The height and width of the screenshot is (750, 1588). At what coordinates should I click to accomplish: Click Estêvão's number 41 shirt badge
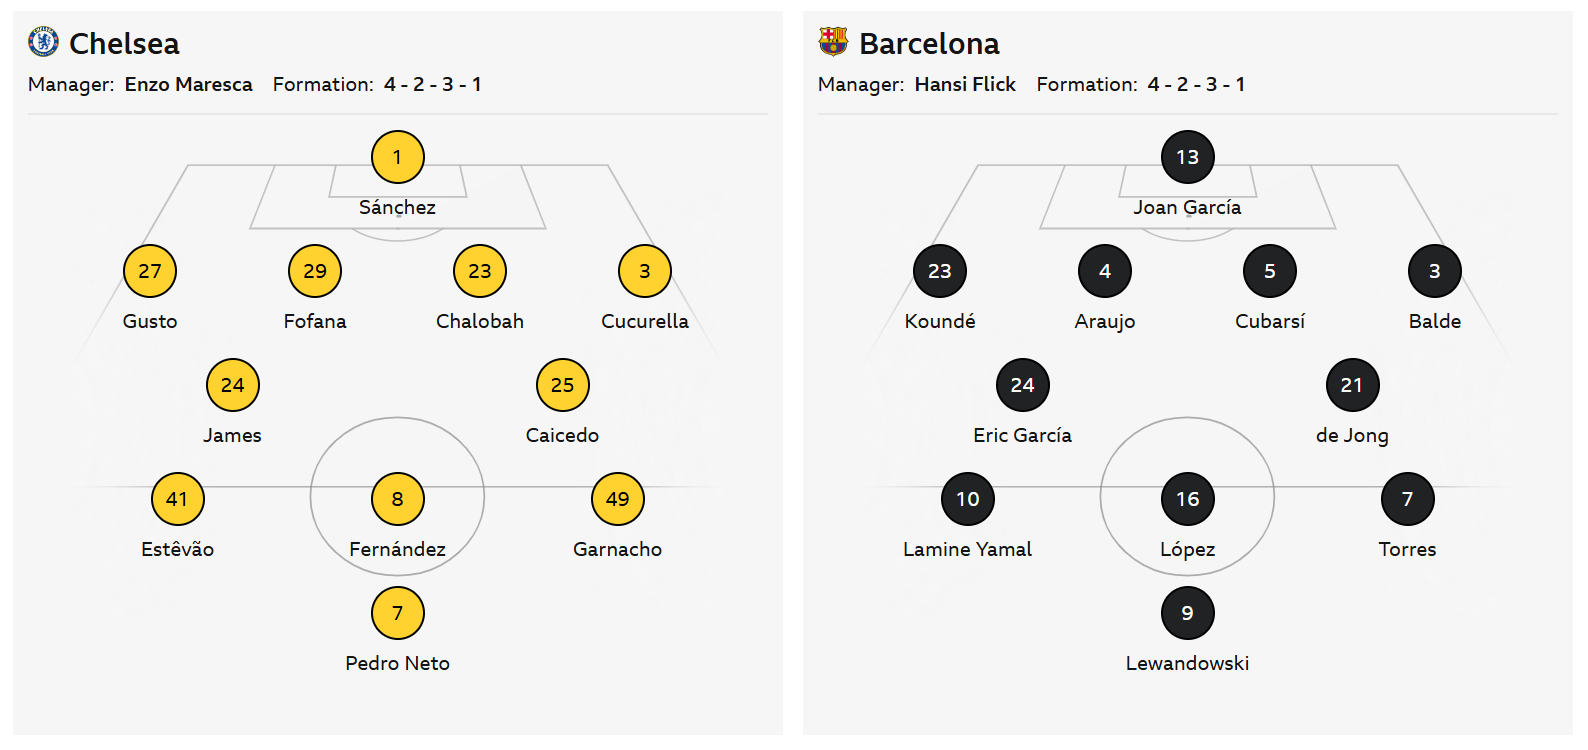177,499
